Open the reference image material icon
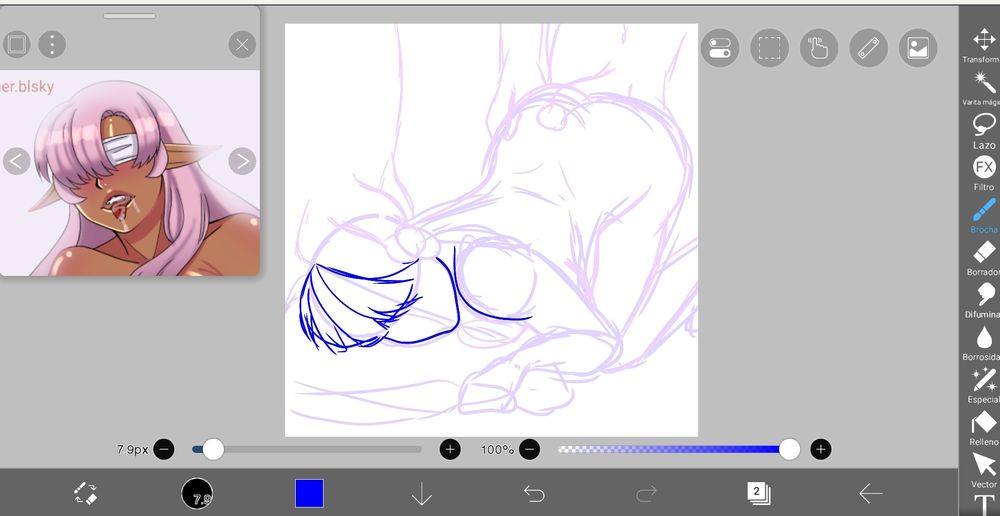 [918, 48]
